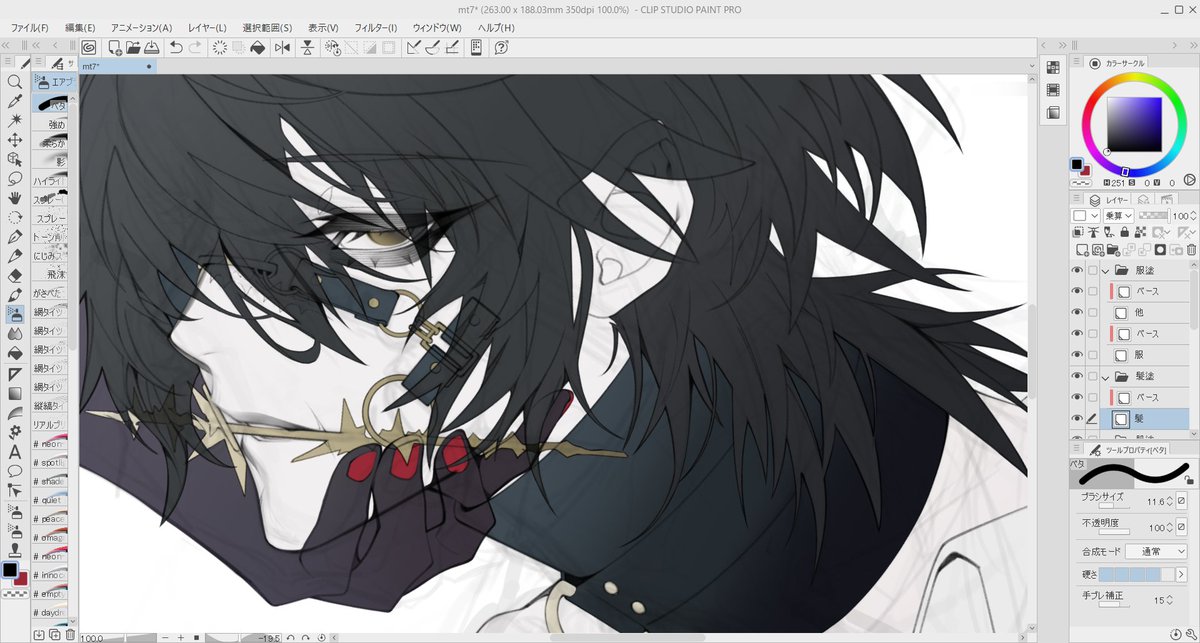Click the main black color swatch in color panel

point(1077,164)
